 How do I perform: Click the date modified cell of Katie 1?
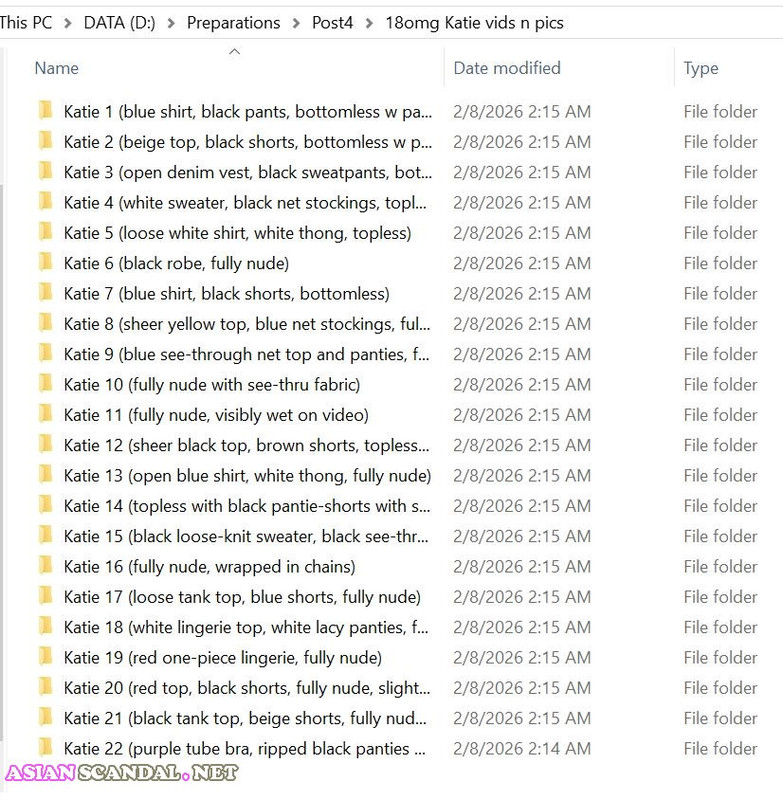click(x=522, y=111)
